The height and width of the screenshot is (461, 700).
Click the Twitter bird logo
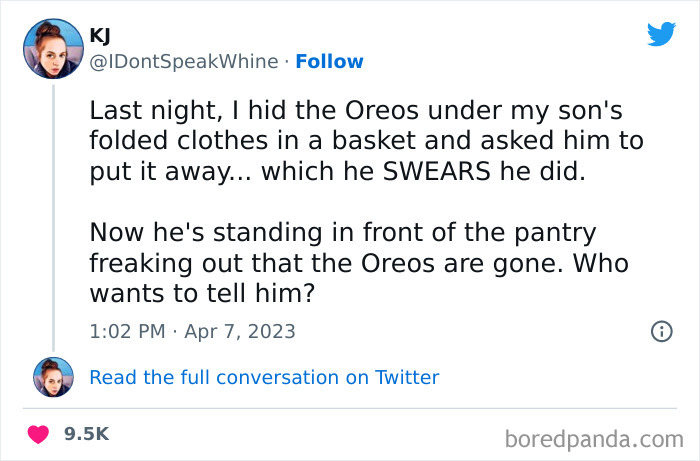[x=661, y=34]
